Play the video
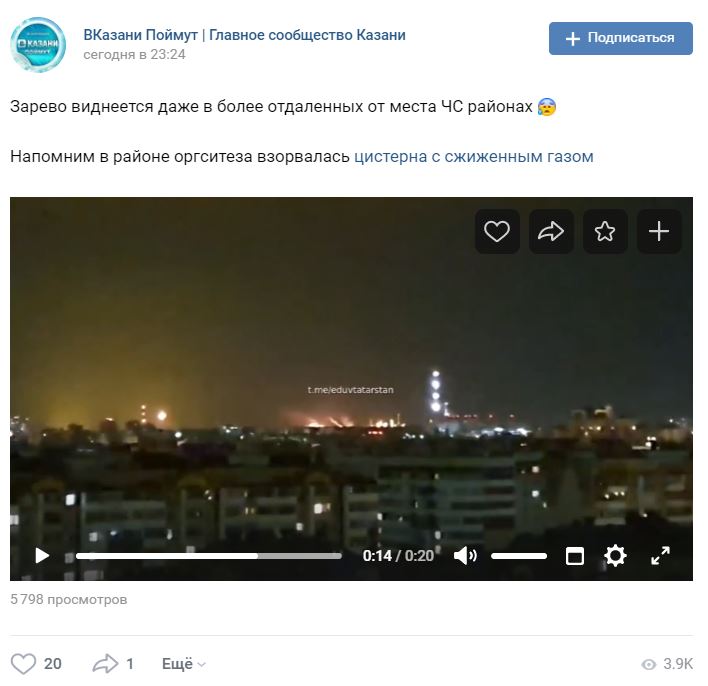Screen dimensions: 708x686 tap(42, 555)
